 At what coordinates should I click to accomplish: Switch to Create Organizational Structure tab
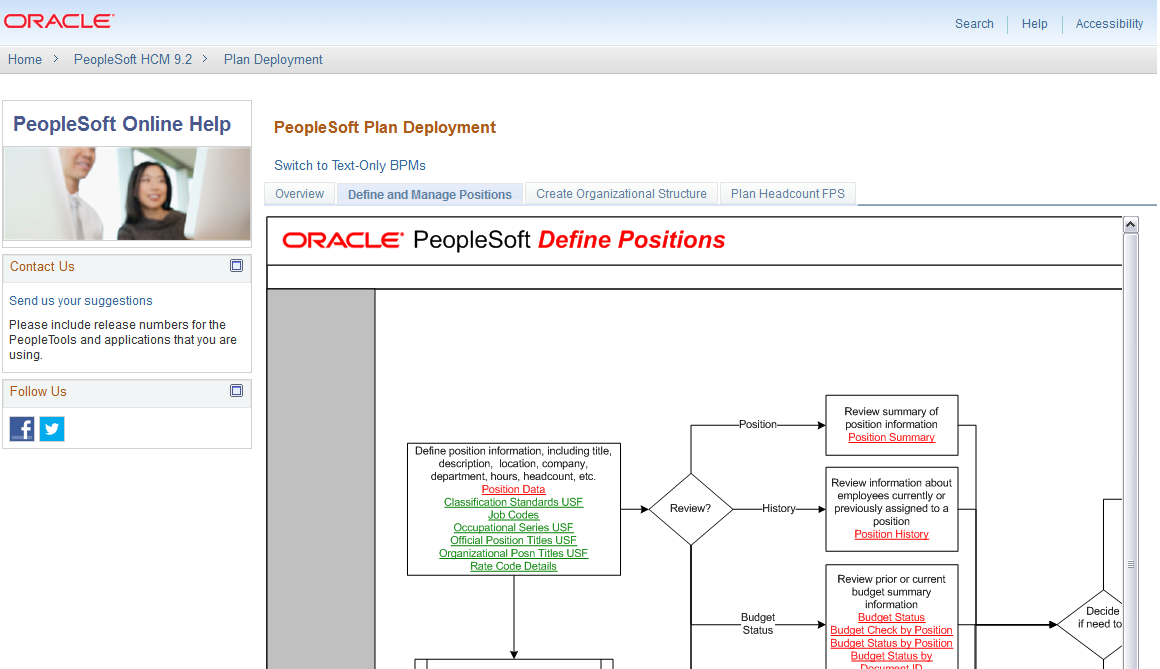click(x=621, y=194)
